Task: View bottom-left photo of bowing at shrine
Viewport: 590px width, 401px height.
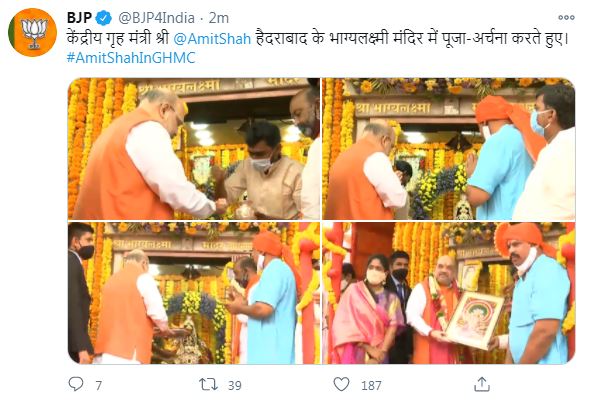Action: tap(194, 293)
